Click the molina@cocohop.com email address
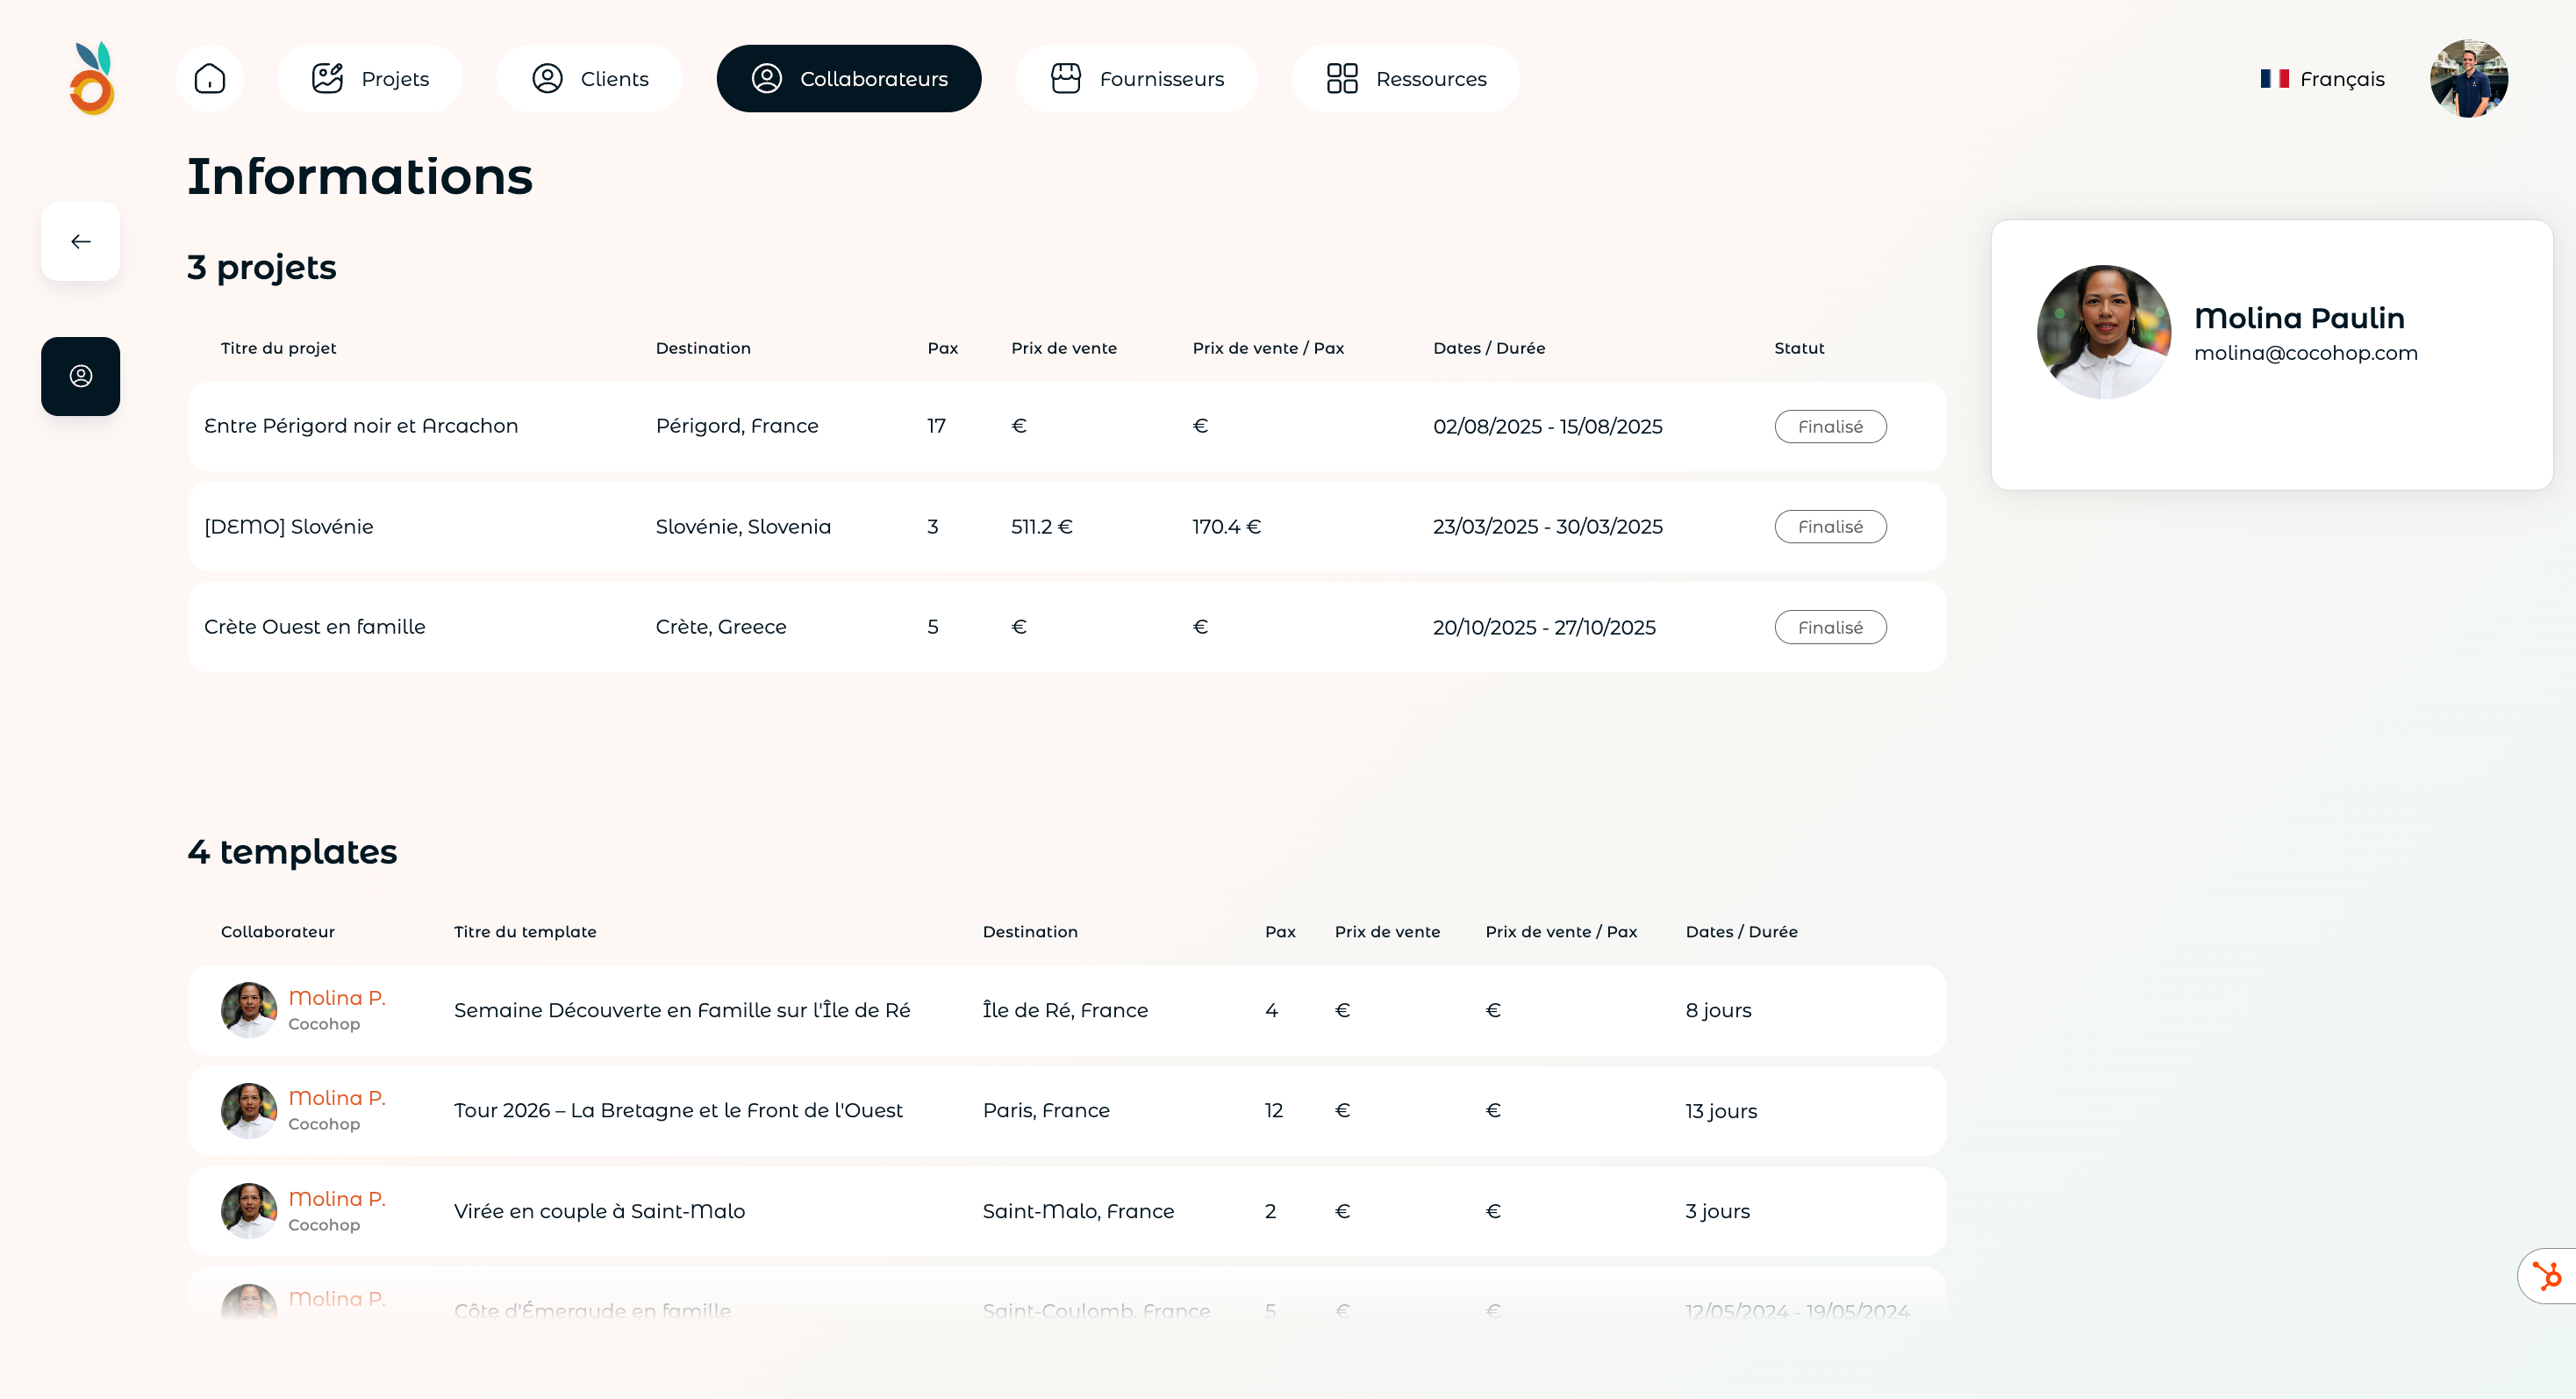Image resolution: width=2576 pixels, height=1399 pixels. tap(2306, 353)
